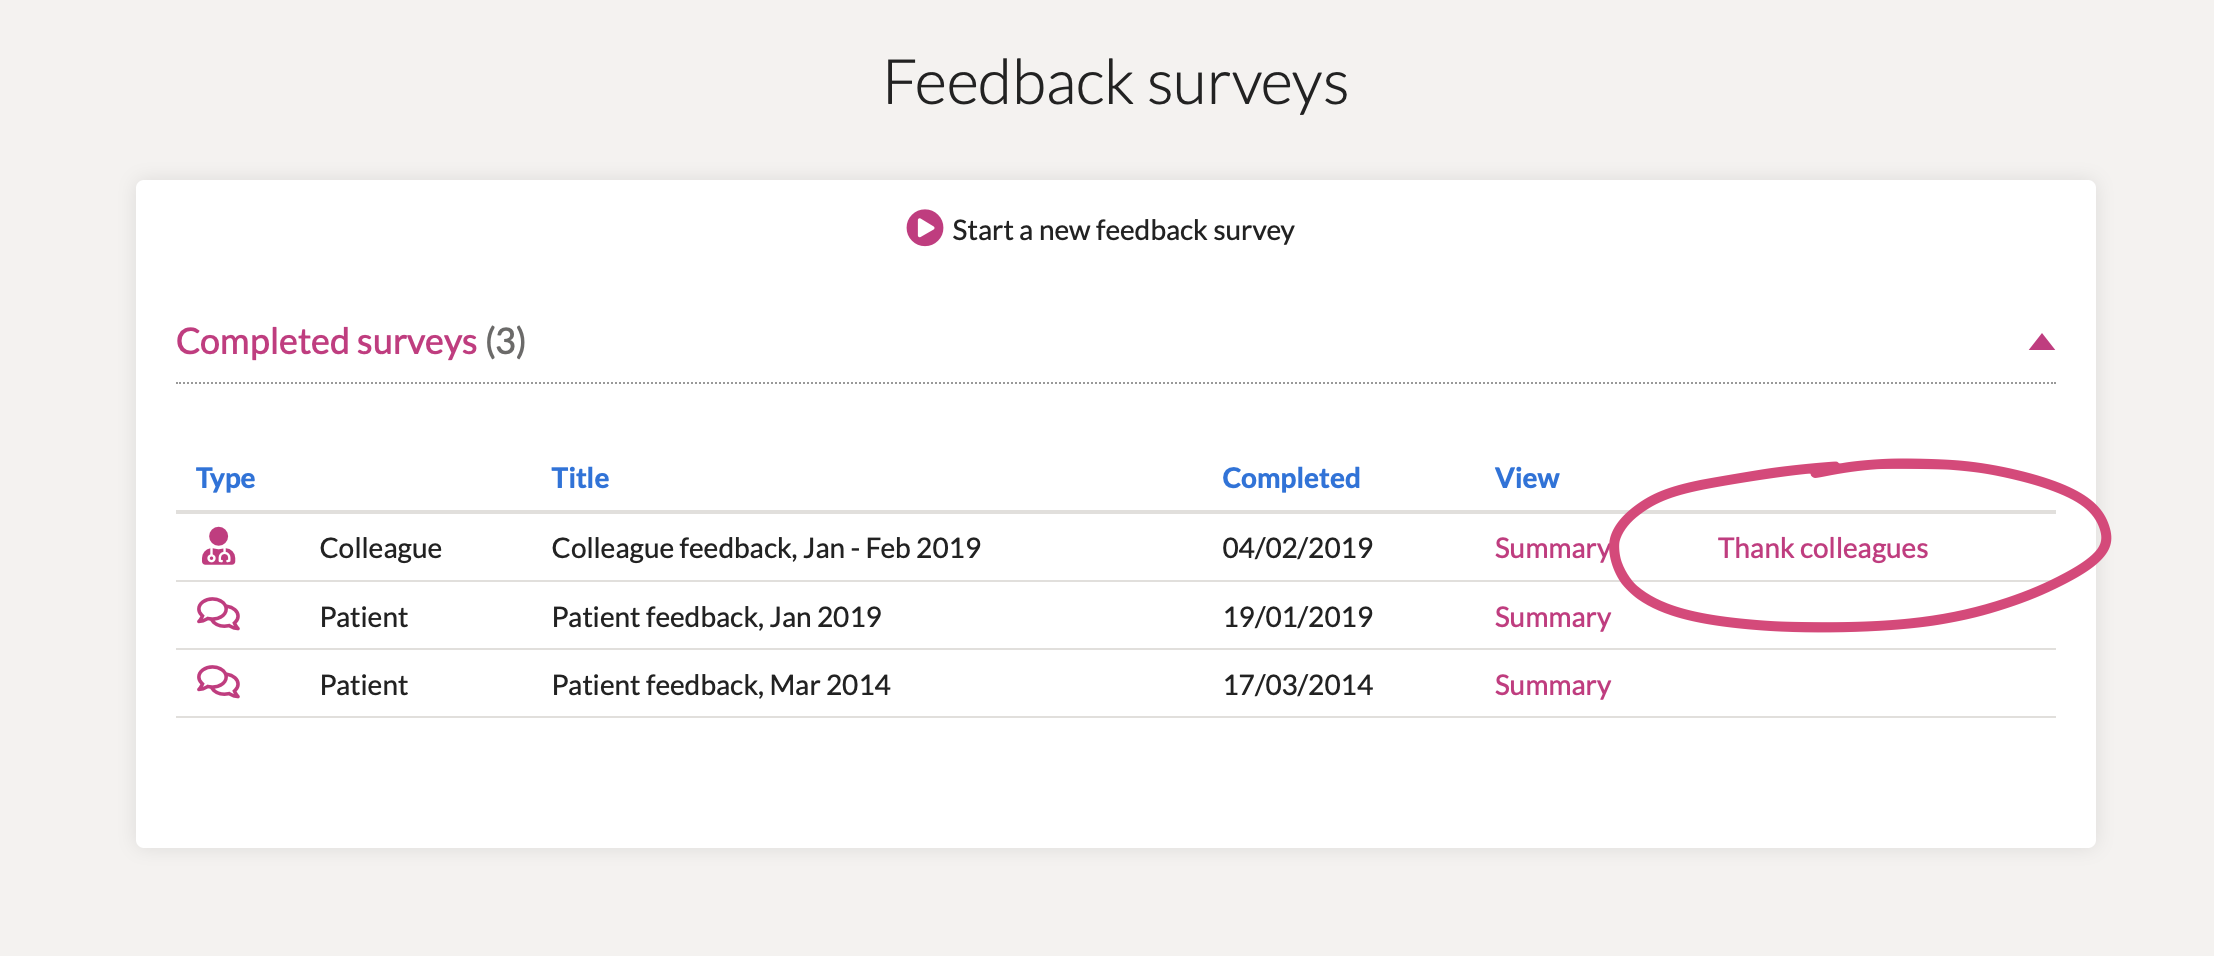The height and width of the screenshot is (956, 2214).
Task: Click the View column header
Action: coord(1526,478)
